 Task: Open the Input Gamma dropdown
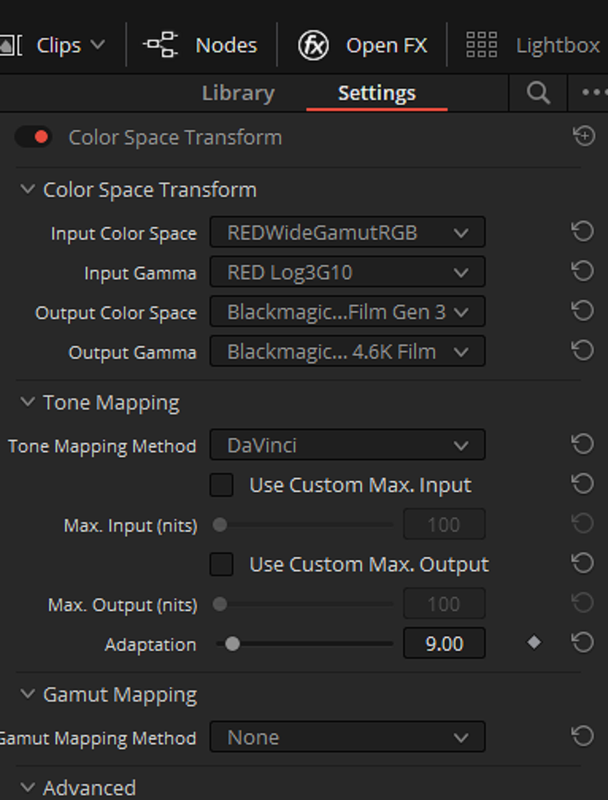[x=347, y=272]
